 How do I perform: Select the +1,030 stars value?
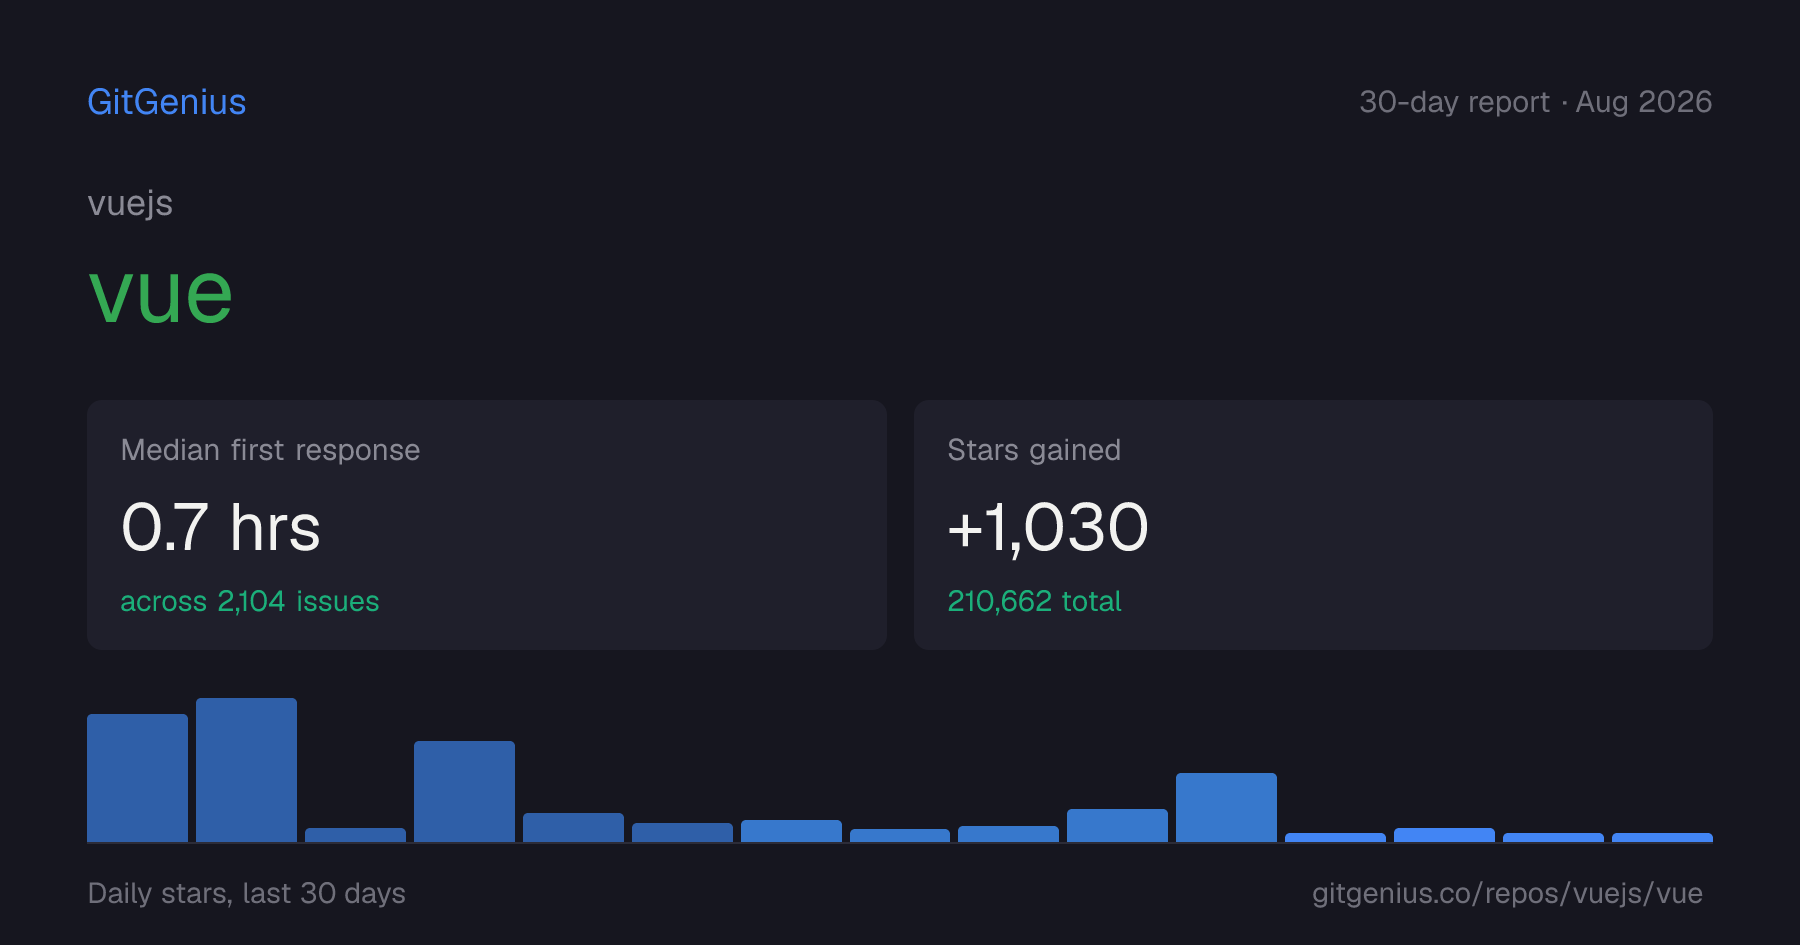click(x=1048, y=527)
